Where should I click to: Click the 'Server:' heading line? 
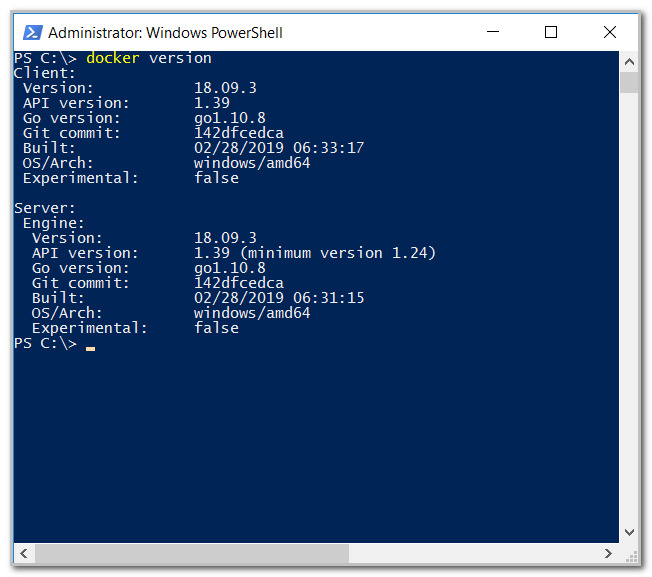coord(44,208)
